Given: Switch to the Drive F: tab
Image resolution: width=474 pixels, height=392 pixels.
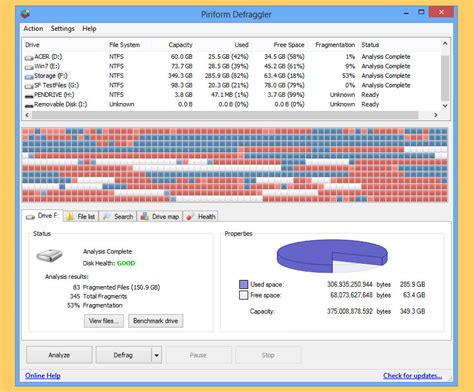Looking at the screenshot, I should click(x=42, y=216).
